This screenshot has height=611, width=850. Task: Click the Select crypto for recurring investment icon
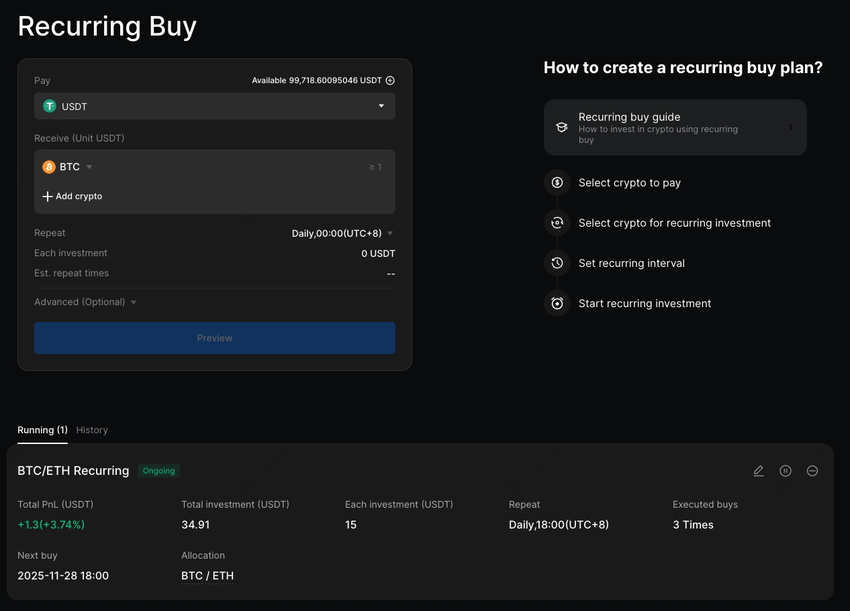557,223
